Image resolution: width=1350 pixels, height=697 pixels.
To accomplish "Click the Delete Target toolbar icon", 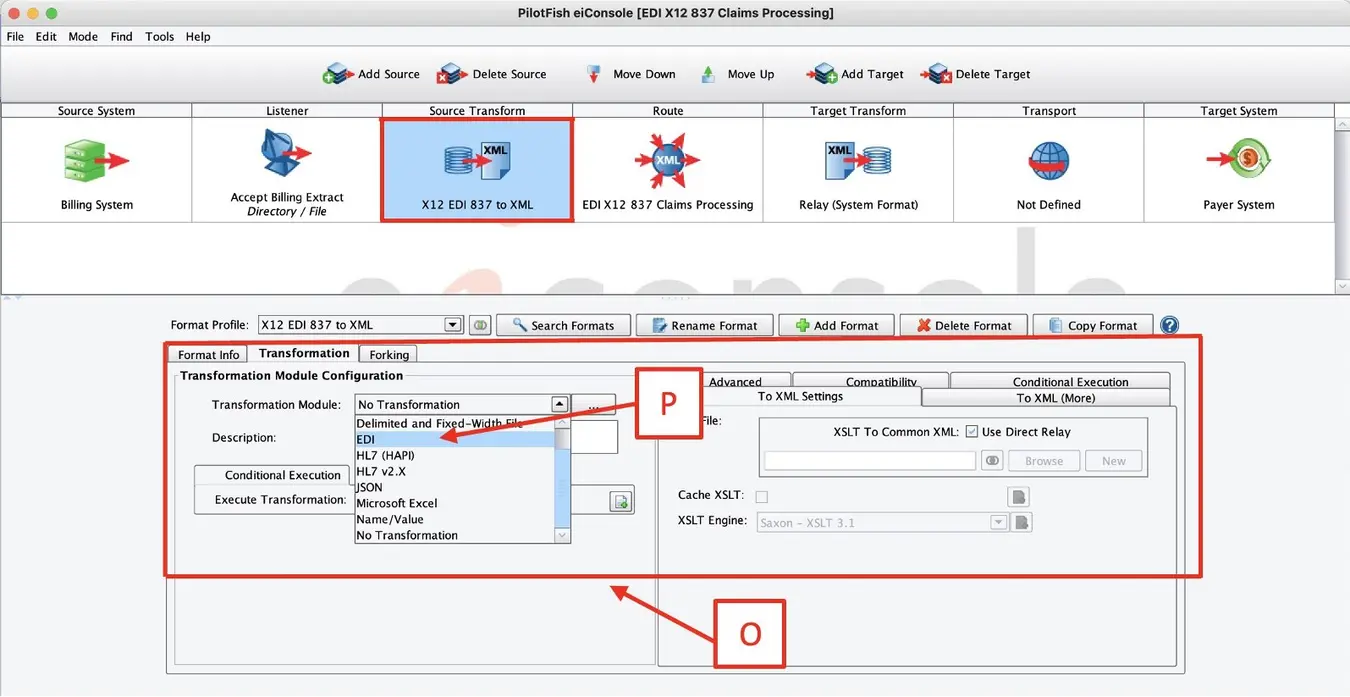I will 936,74.
